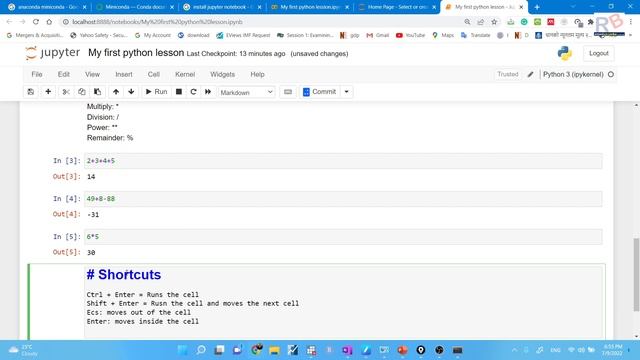Open the Gmail bookmark

click(x=378, y=36)
